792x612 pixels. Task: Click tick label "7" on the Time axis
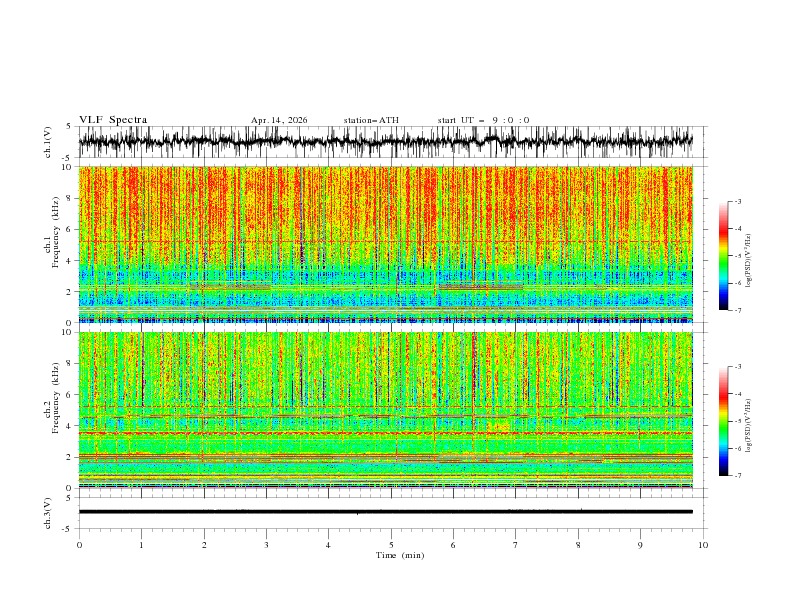515,545
